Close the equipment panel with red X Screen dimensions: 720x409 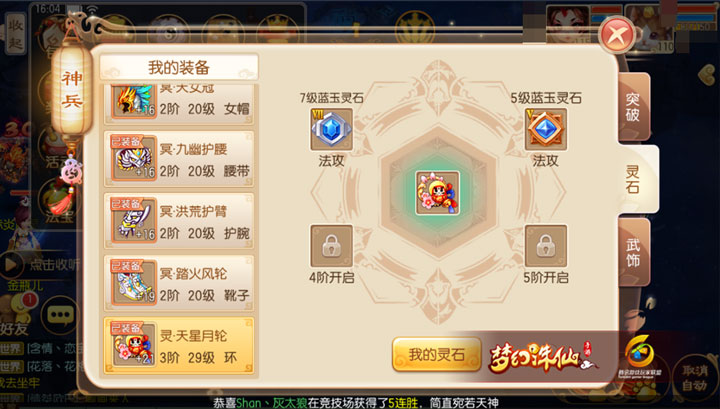pos(617,35)
